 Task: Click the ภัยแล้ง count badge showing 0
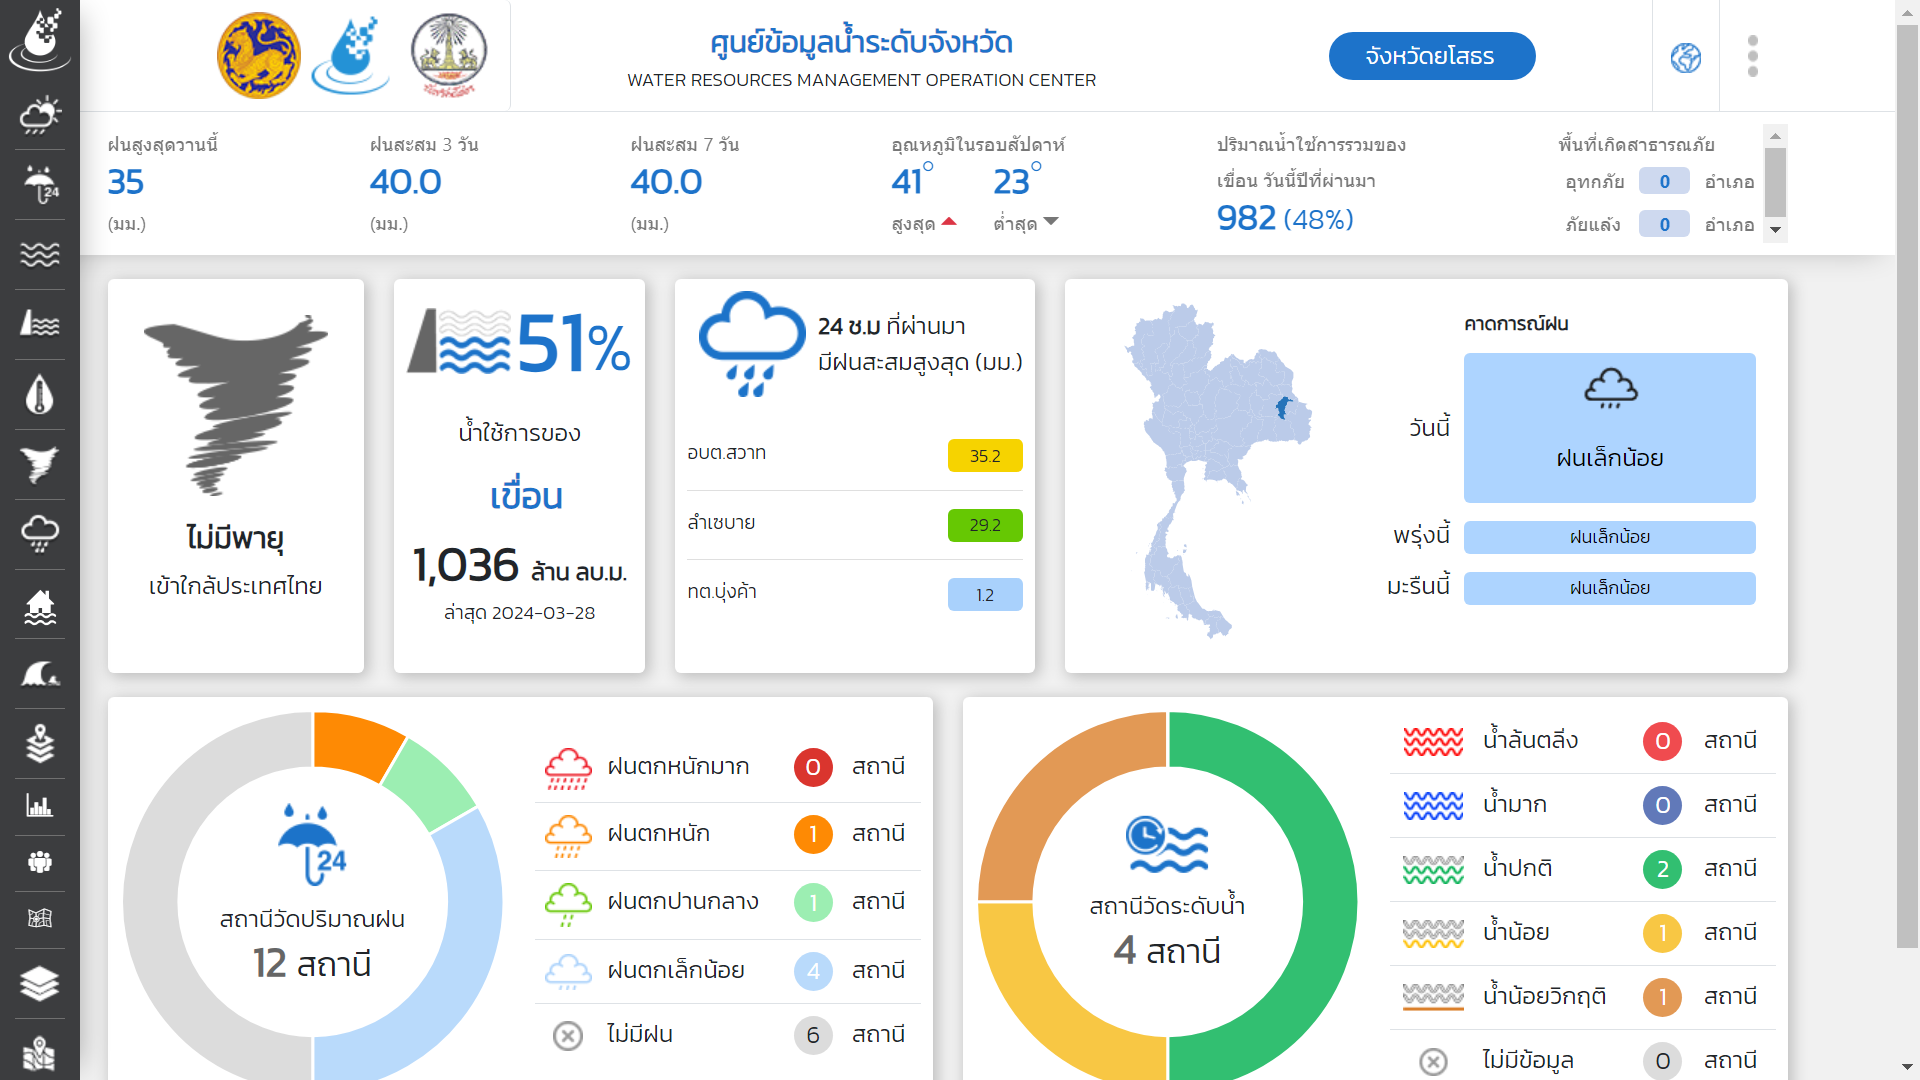tap(1664, 224)
